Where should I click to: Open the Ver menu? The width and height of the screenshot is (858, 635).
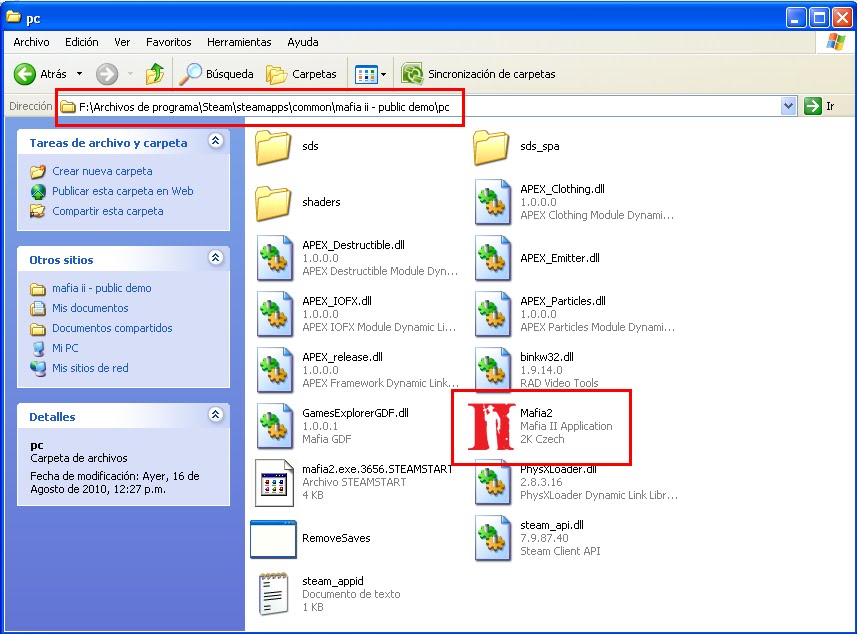122,42
